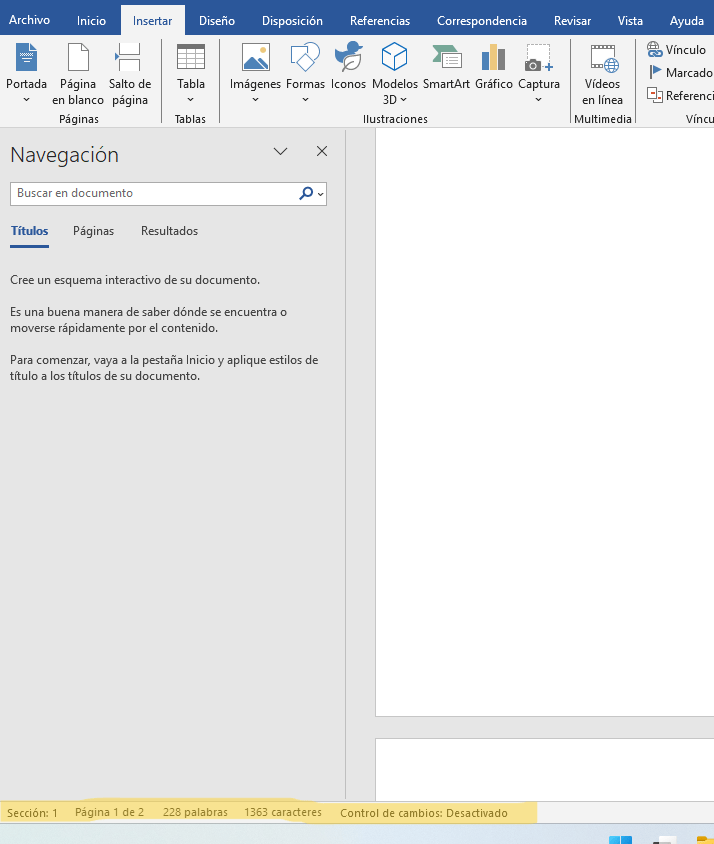Image resolution: width=714 pixels, height=844 pixels.
Task: Open Navegación pane options chevron
Action: (x=281, y=152)
